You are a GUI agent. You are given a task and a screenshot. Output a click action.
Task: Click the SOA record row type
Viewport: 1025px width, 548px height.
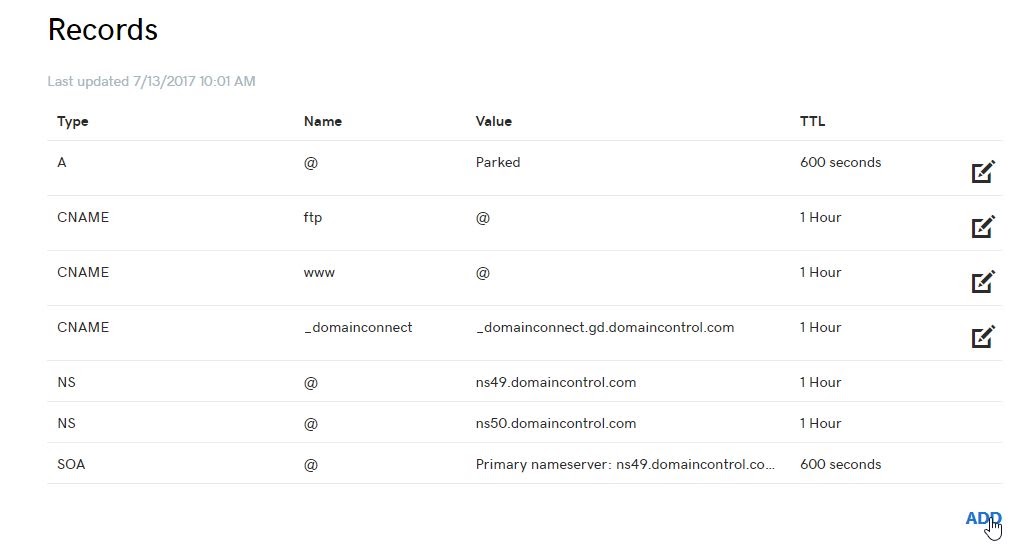coord(71,464)
